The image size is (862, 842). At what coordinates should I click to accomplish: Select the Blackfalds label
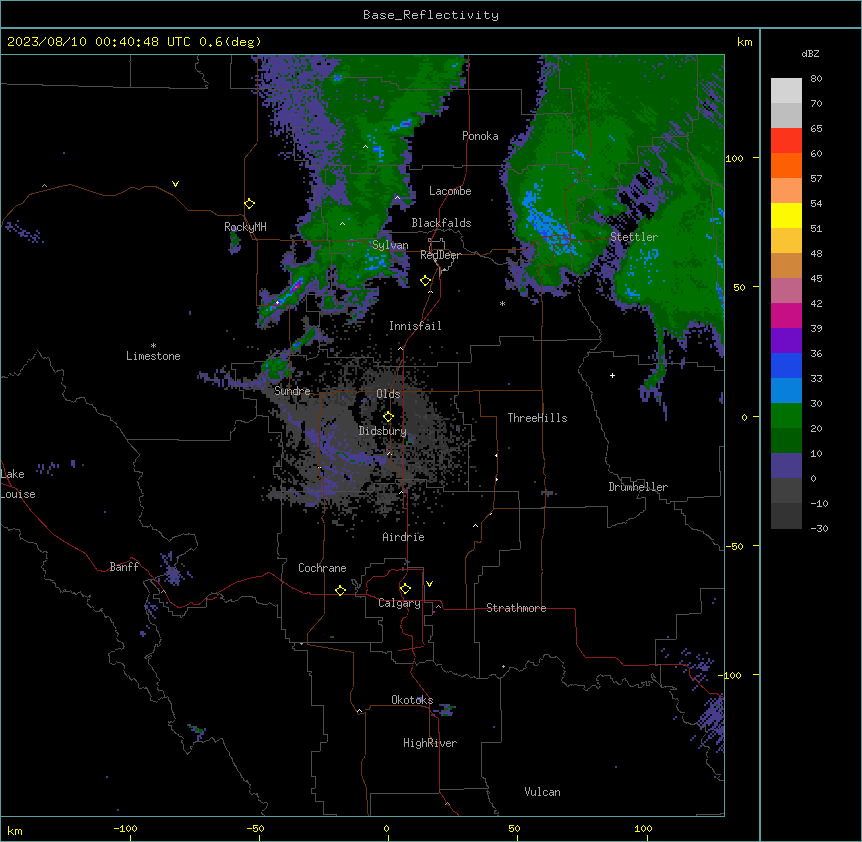coord(441,223)
